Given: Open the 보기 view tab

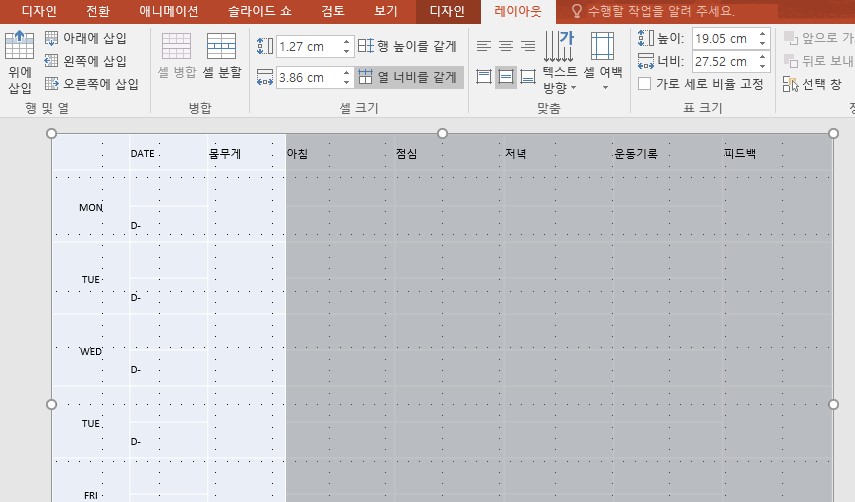Looking at the screenshot, I should (386, 11).
